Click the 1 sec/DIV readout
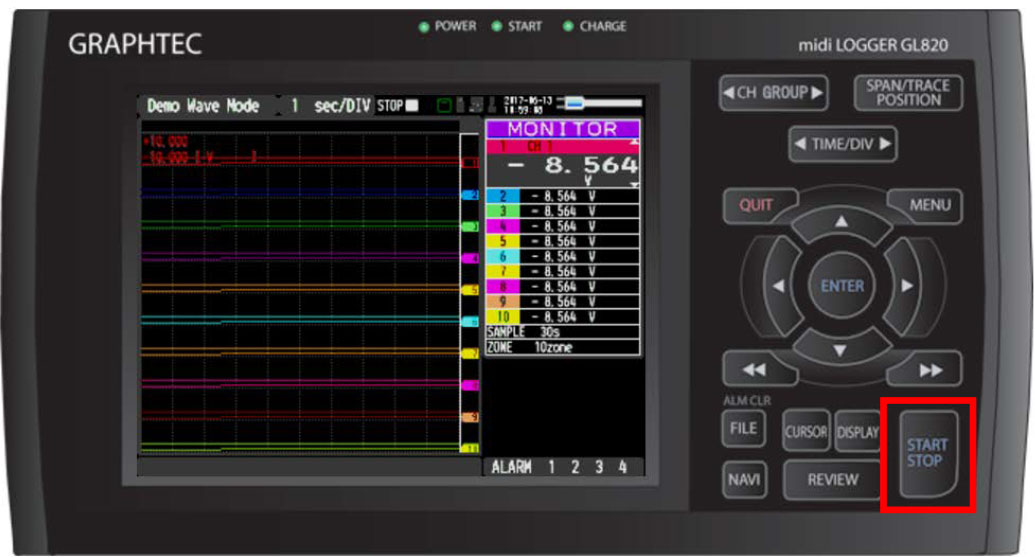This screenshot has width=1035, height=557. pos(330,106)
